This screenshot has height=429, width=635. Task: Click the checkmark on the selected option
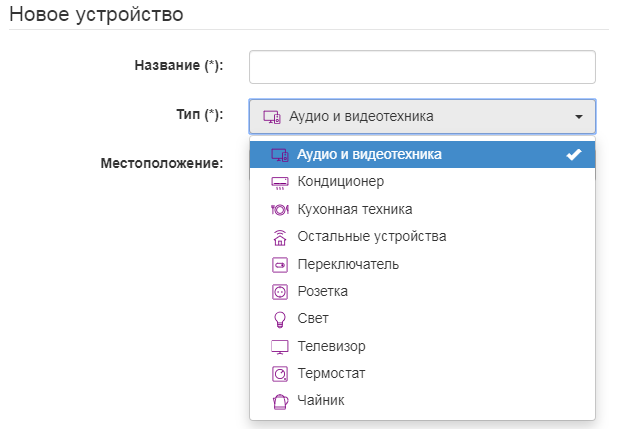[x=573, y=154]
